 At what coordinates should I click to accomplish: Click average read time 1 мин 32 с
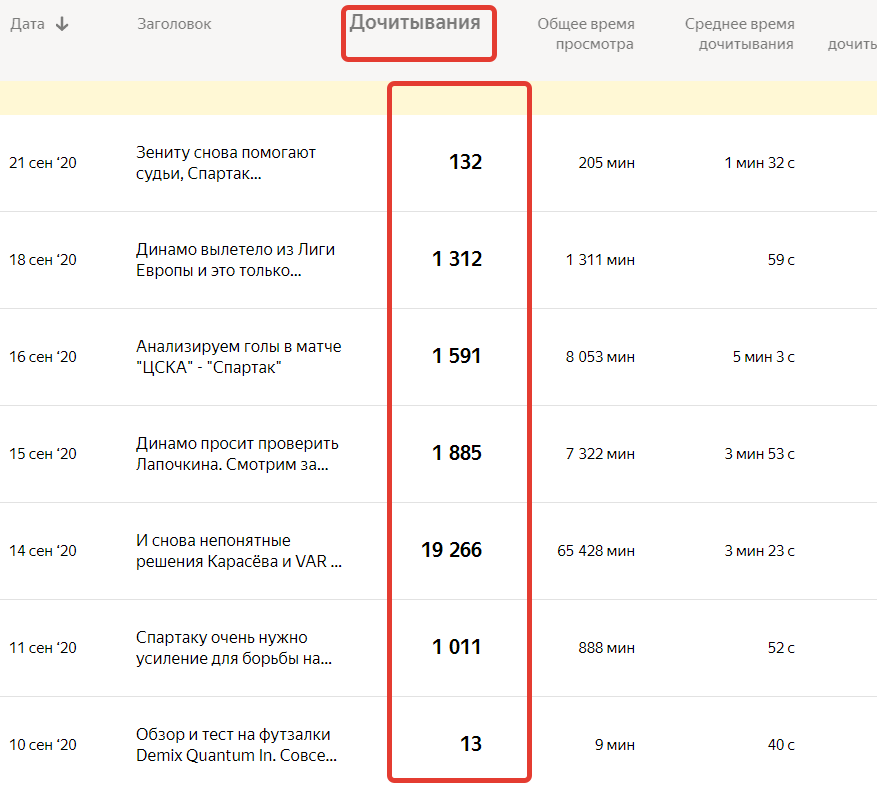[760, 163]
